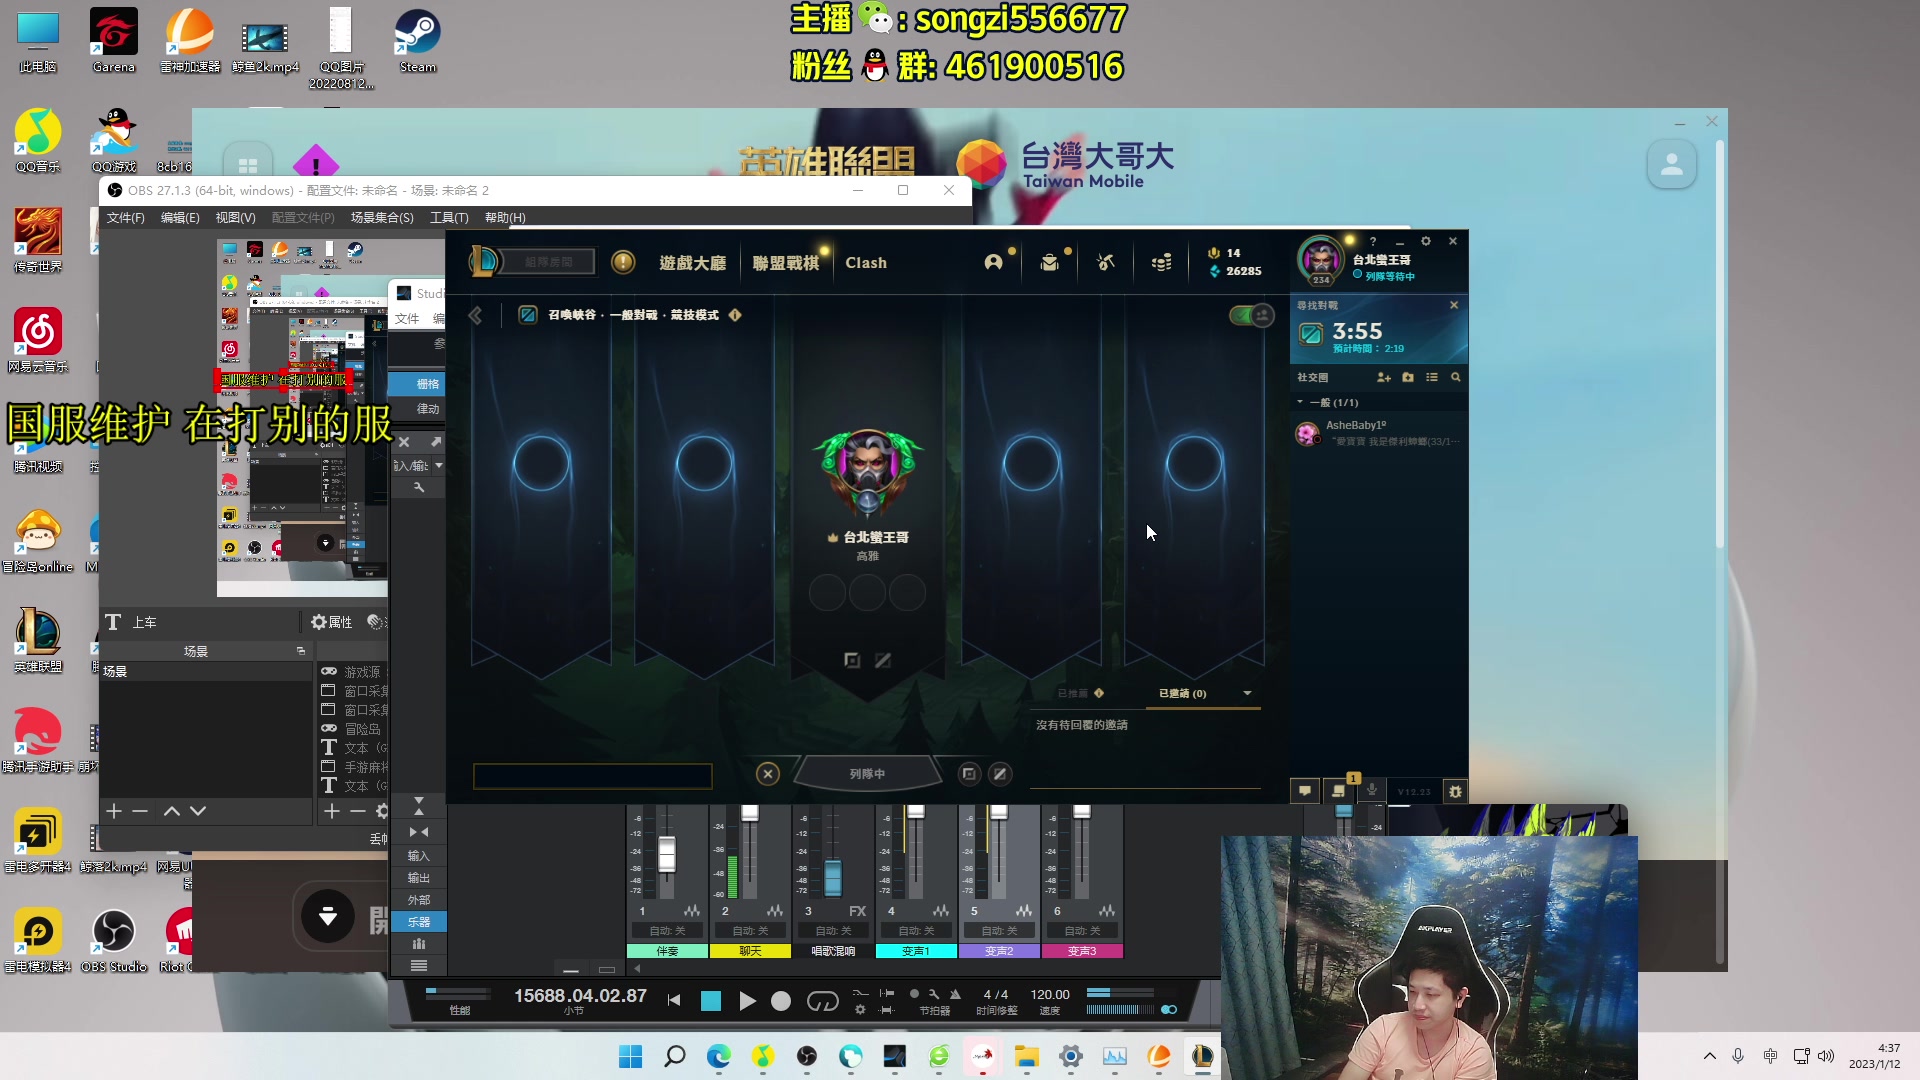The width and height of the screenshot is (1920, 1080).
Task: Select 场景 item in OBS scenes list
Action: point(206,672)
